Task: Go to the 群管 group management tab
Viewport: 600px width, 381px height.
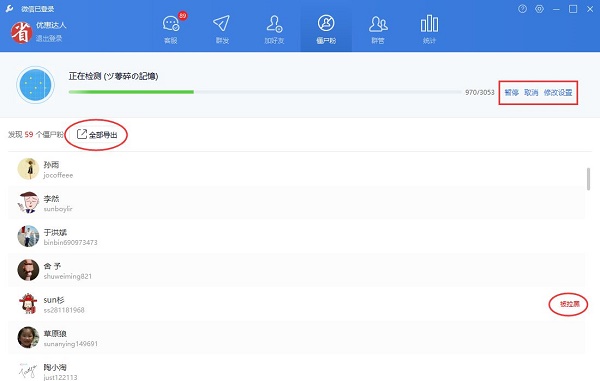Action: pos(378,29)
